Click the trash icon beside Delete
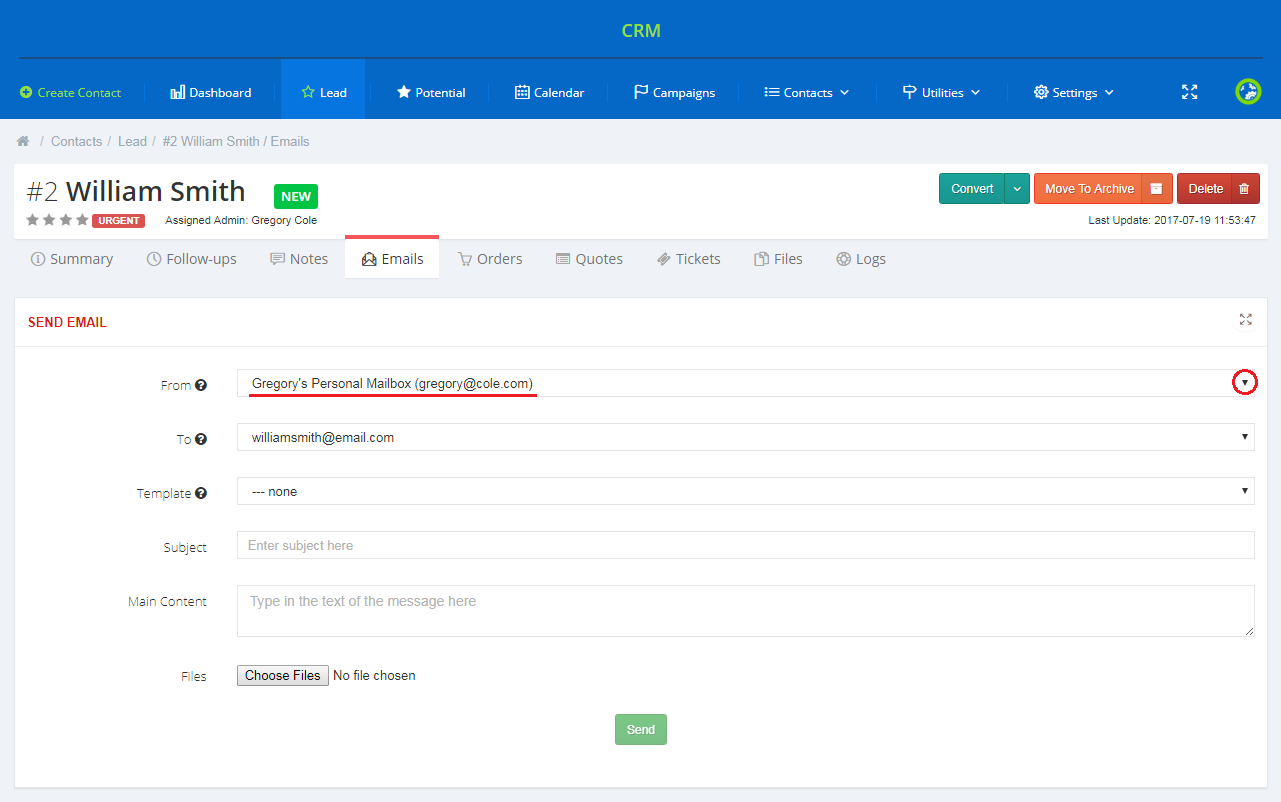1281x802 pixels. pos(1244,189)
